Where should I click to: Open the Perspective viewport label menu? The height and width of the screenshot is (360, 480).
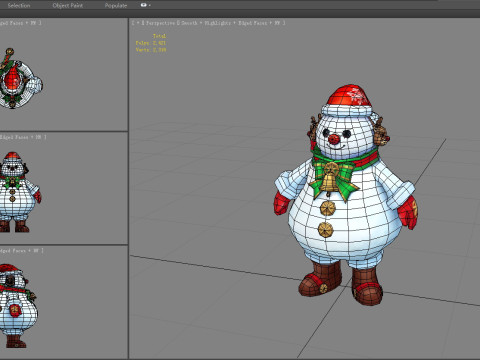click(x=160, y=23)
